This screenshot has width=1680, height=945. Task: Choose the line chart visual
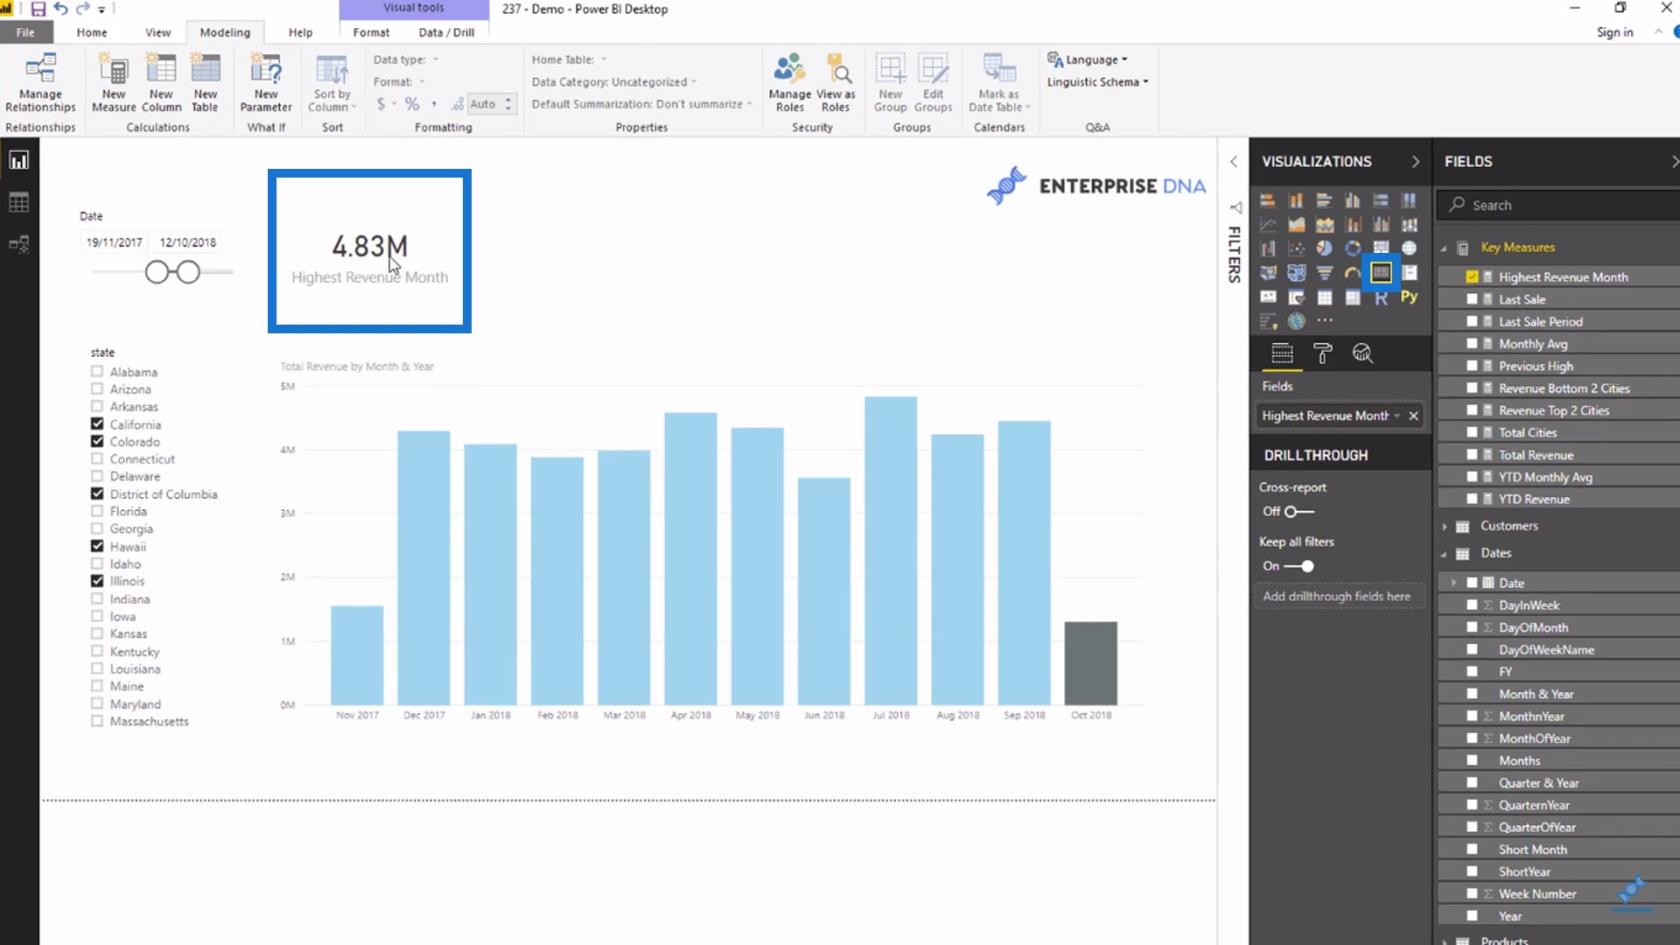tap(1268, 224)
